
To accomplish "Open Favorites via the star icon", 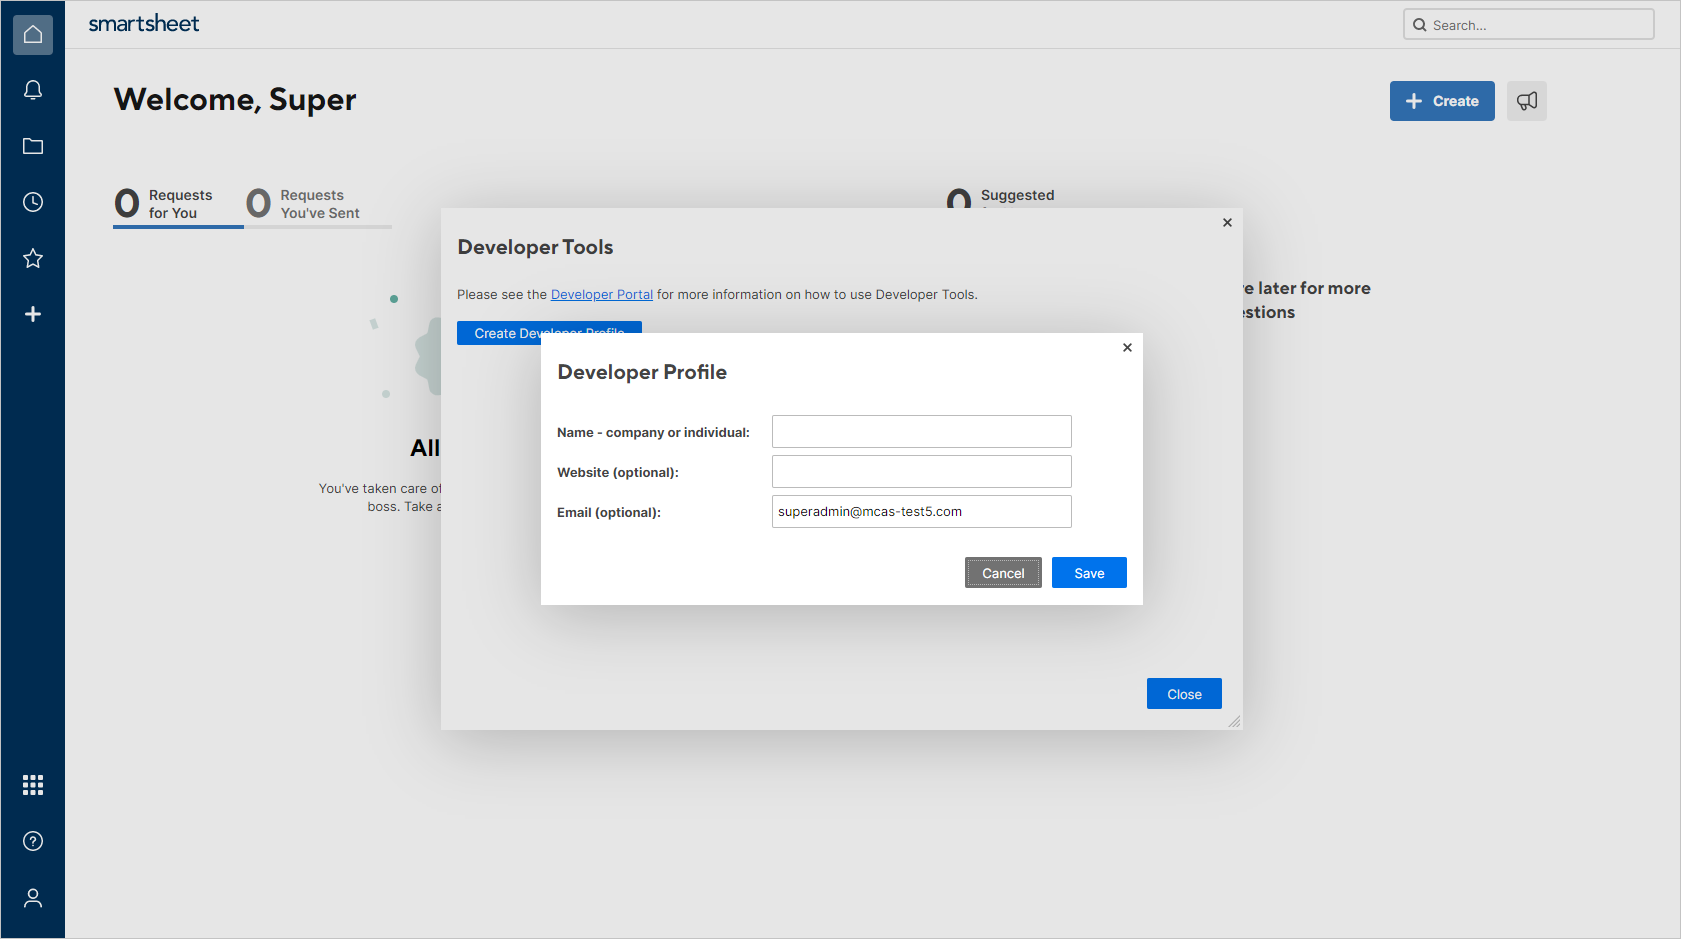I will (x=32, y=258).
